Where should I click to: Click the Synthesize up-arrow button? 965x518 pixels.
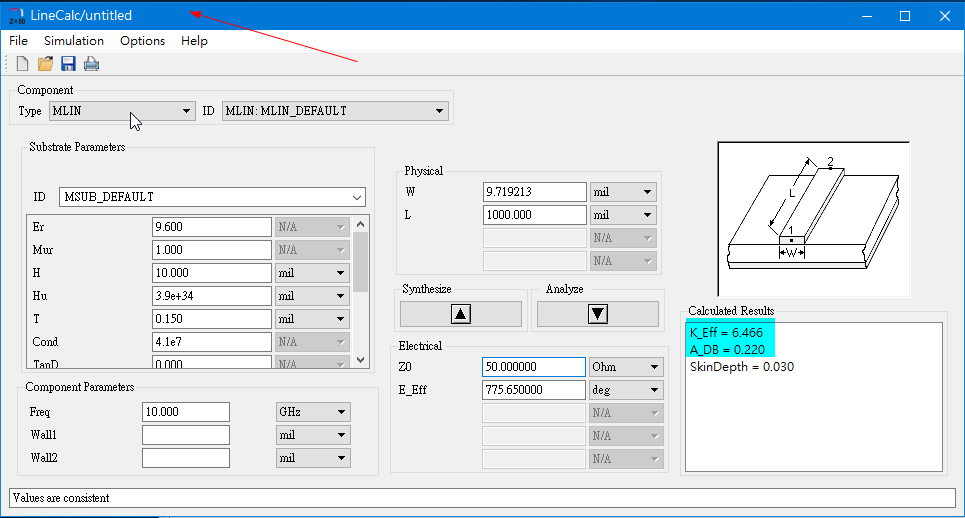[x=461, y=314]
